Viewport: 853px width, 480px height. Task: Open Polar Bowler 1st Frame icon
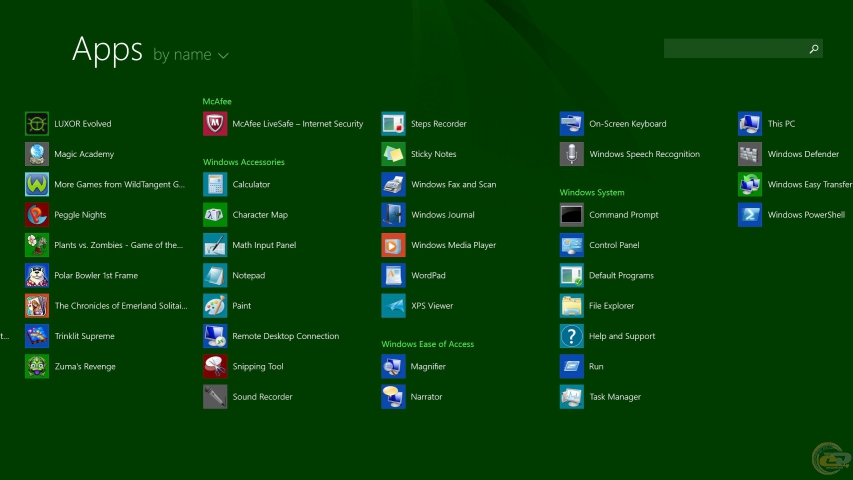coord(36,275)
